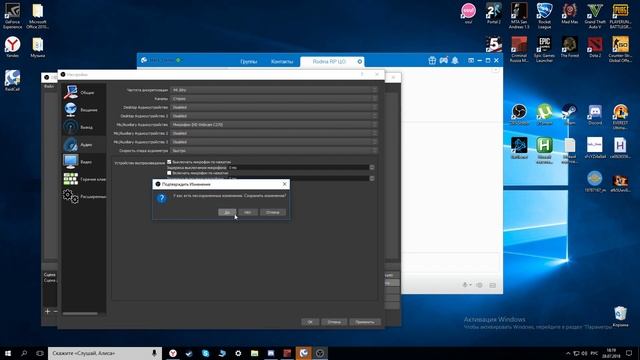The height and width of the screenshot is (360, 640).
Task: Switch to Группы tab in RaidCall window
Action: [x=249, y=61]
